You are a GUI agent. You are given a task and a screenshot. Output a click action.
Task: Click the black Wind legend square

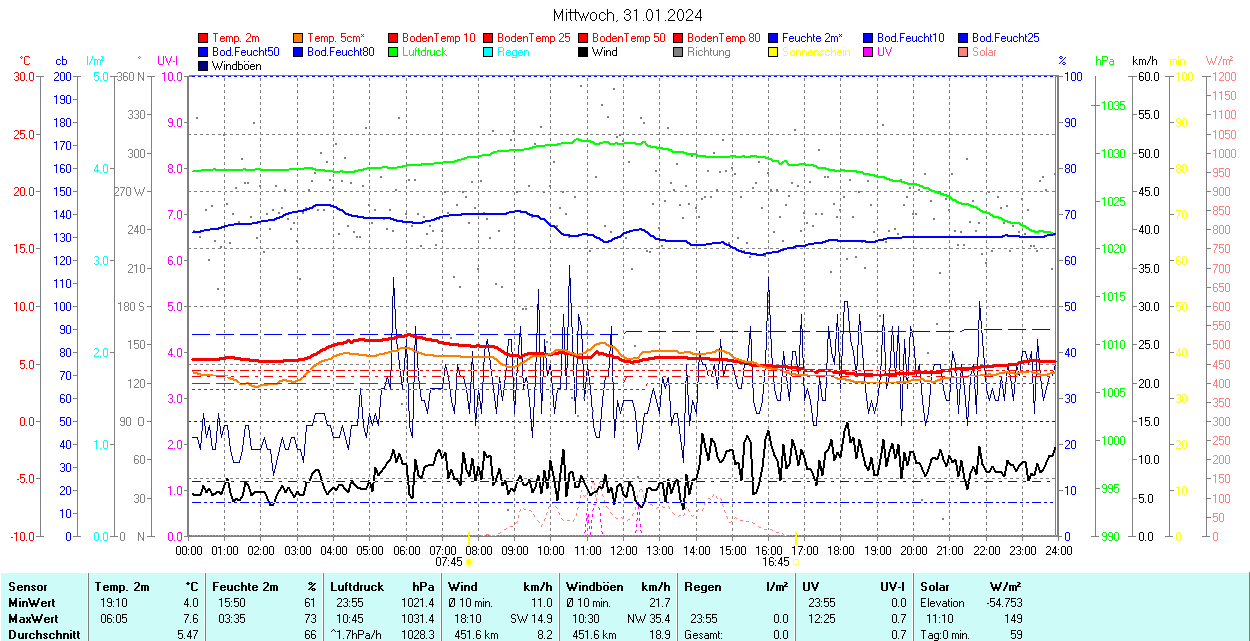(x=584, y=52)
